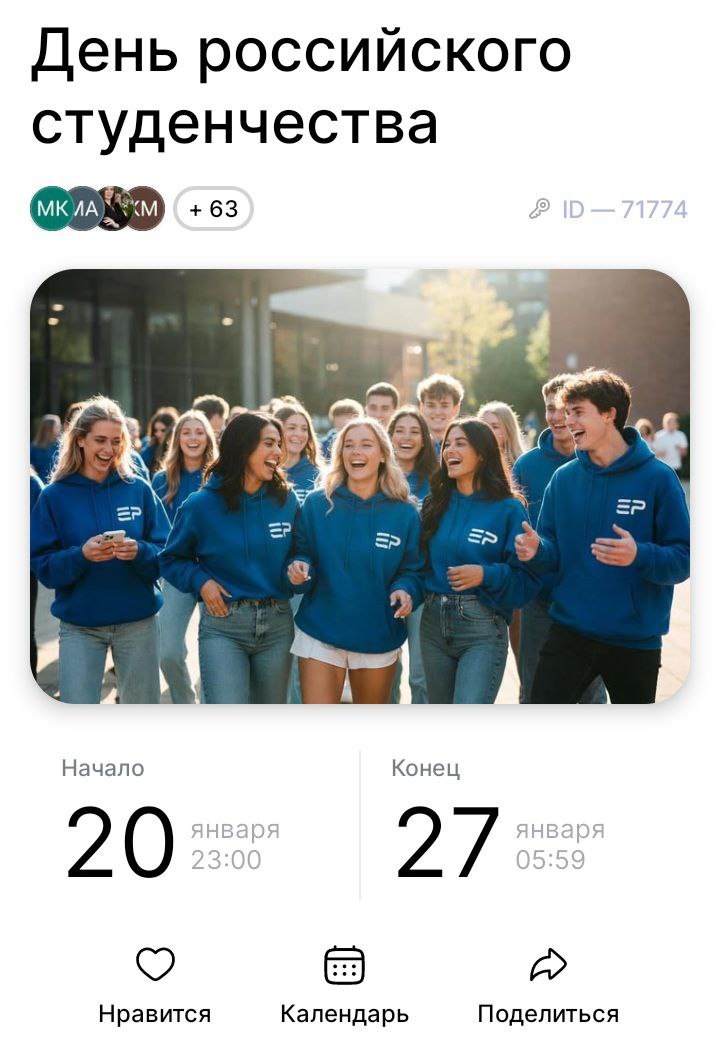Open the Календарь calendar icon
720x1060 pixels.
tap(344, 964)
